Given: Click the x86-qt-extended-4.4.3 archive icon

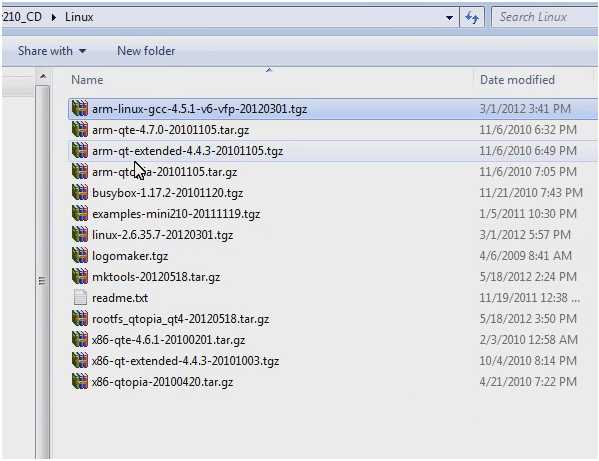Looking at the screenshot, I should tap(80, 361).
